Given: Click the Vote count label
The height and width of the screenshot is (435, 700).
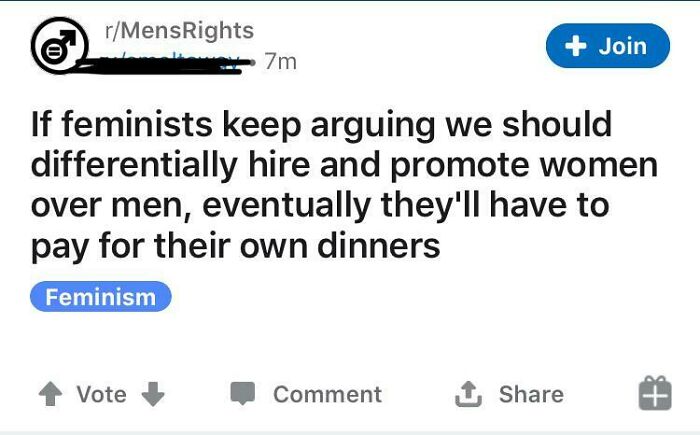Looking at the screenshot, I should point(102,394).
